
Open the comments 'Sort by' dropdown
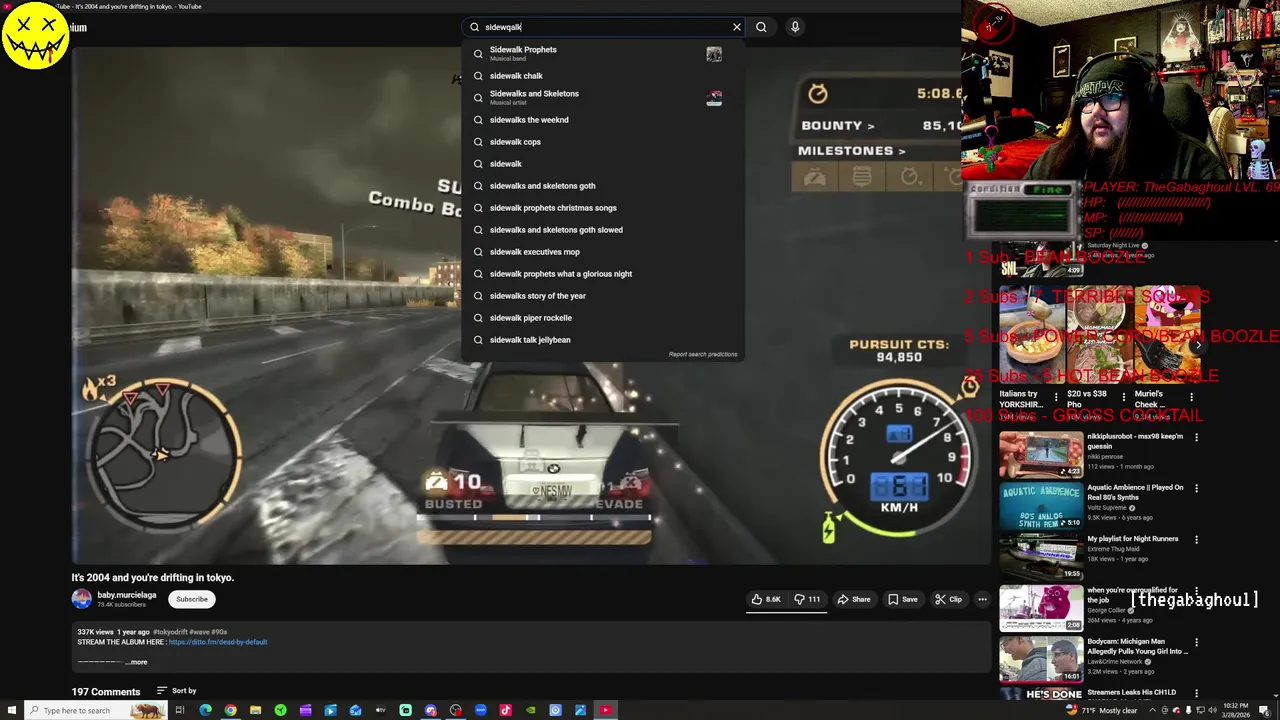177,691
